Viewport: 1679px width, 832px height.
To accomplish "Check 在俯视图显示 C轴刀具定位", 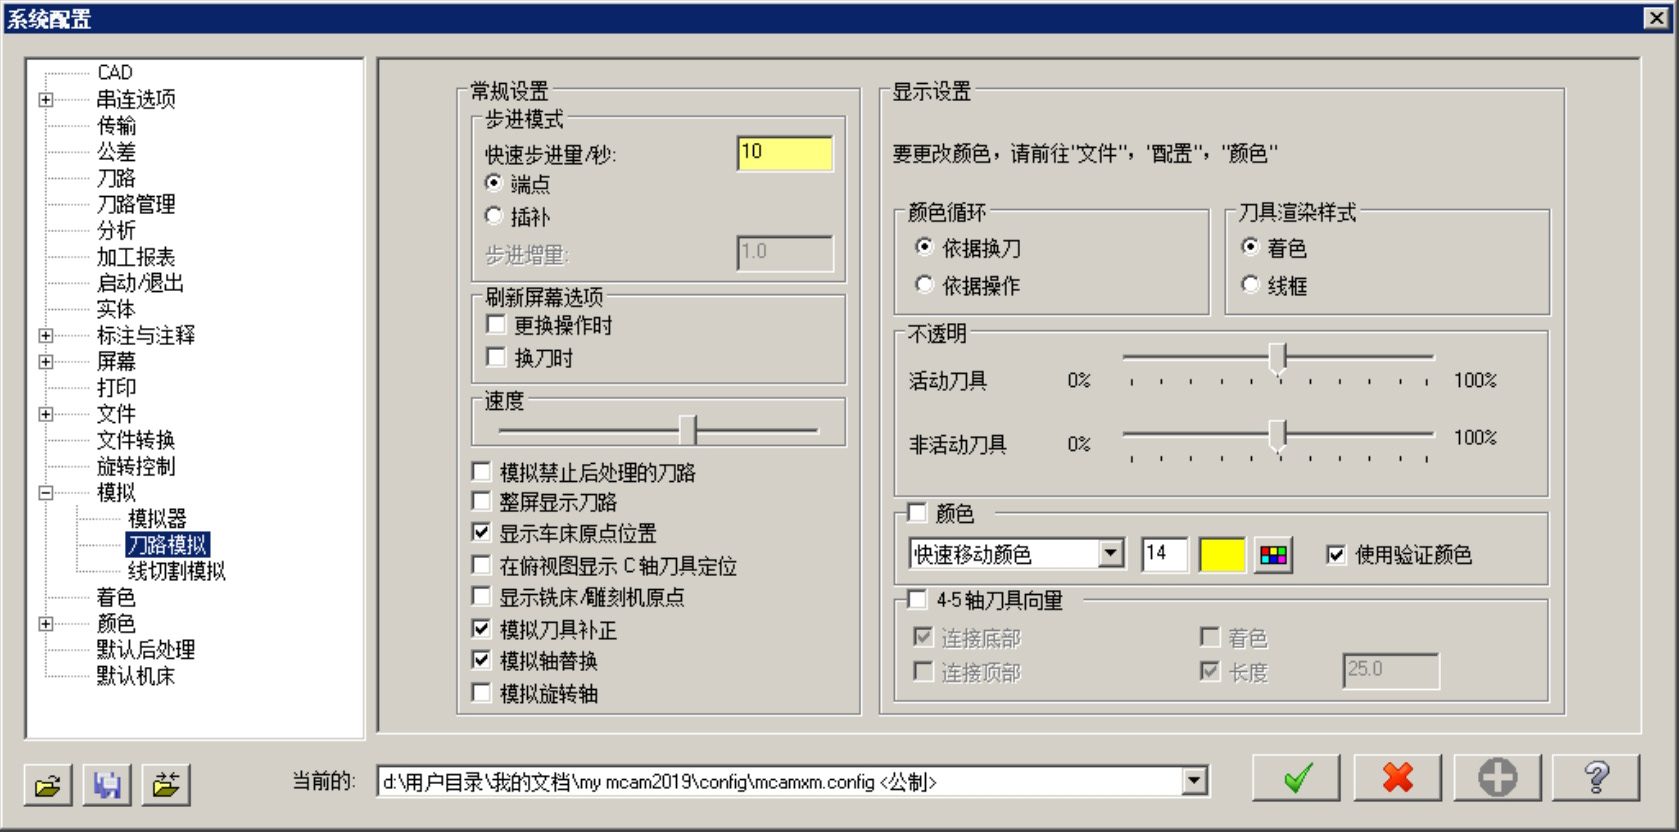I will tap(481, 565).
